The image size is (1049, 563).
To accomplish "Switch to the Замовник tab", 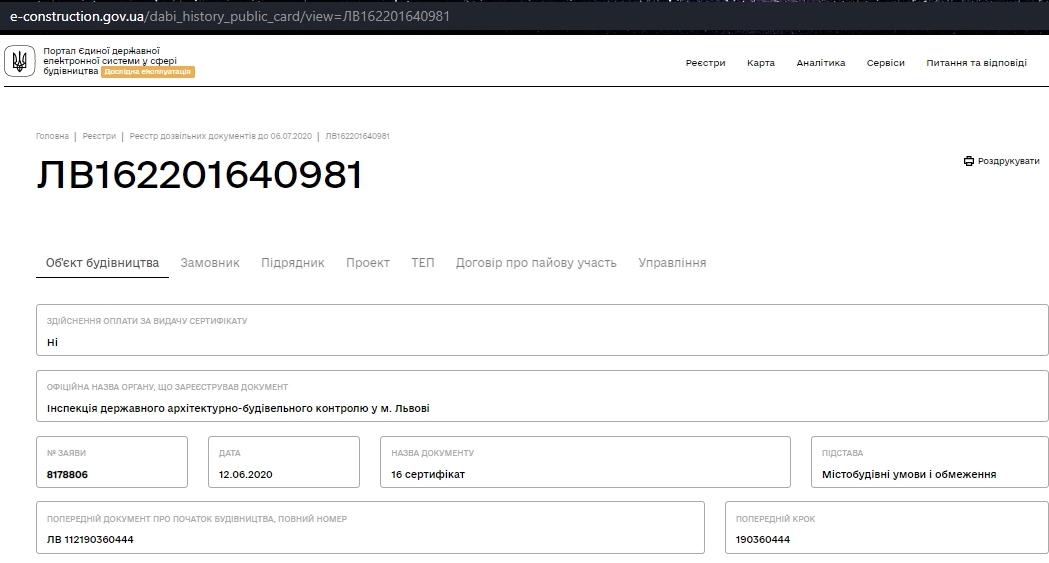I will [210, 263].
